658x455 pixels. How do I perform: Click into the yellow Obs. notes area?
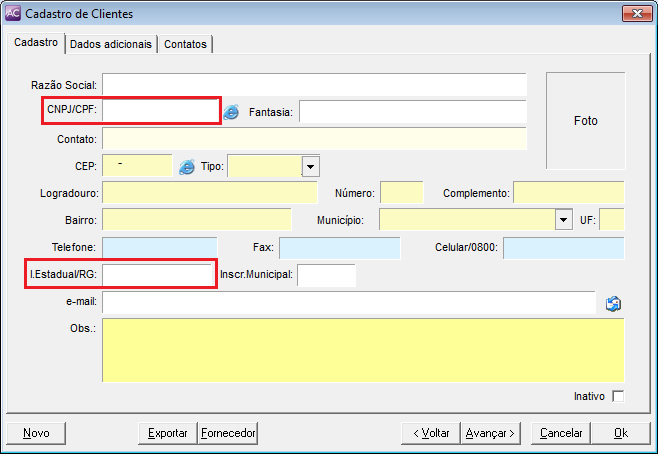coord(363,350)
